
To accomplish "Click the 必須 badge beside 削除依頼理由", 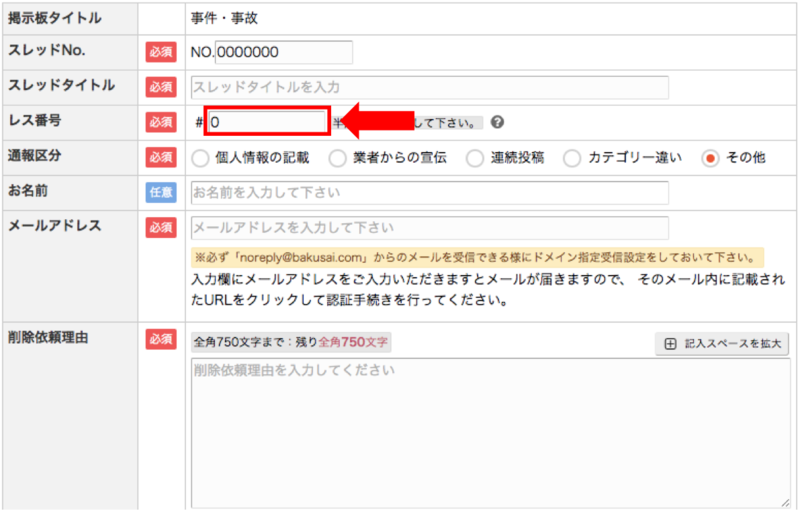I will (x=161, y=339).
